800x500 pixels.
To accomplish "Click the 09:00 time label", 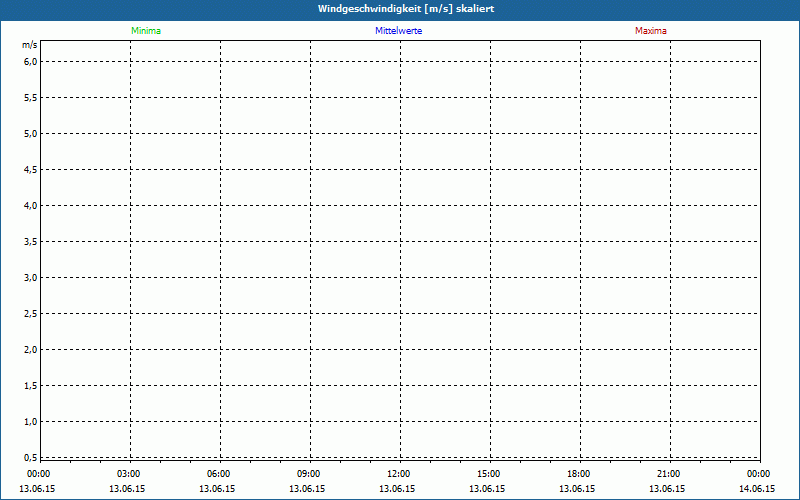I will click(309, 474).
